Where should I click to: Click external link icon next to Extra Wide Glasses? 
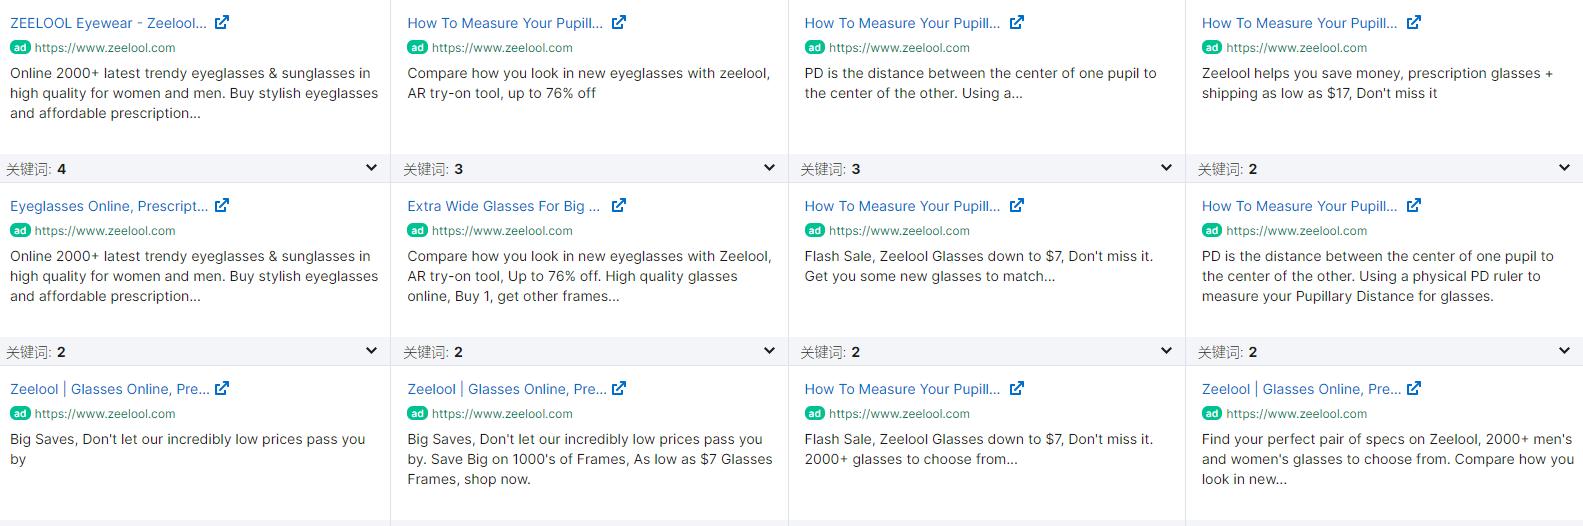click(x=619, y=205)
